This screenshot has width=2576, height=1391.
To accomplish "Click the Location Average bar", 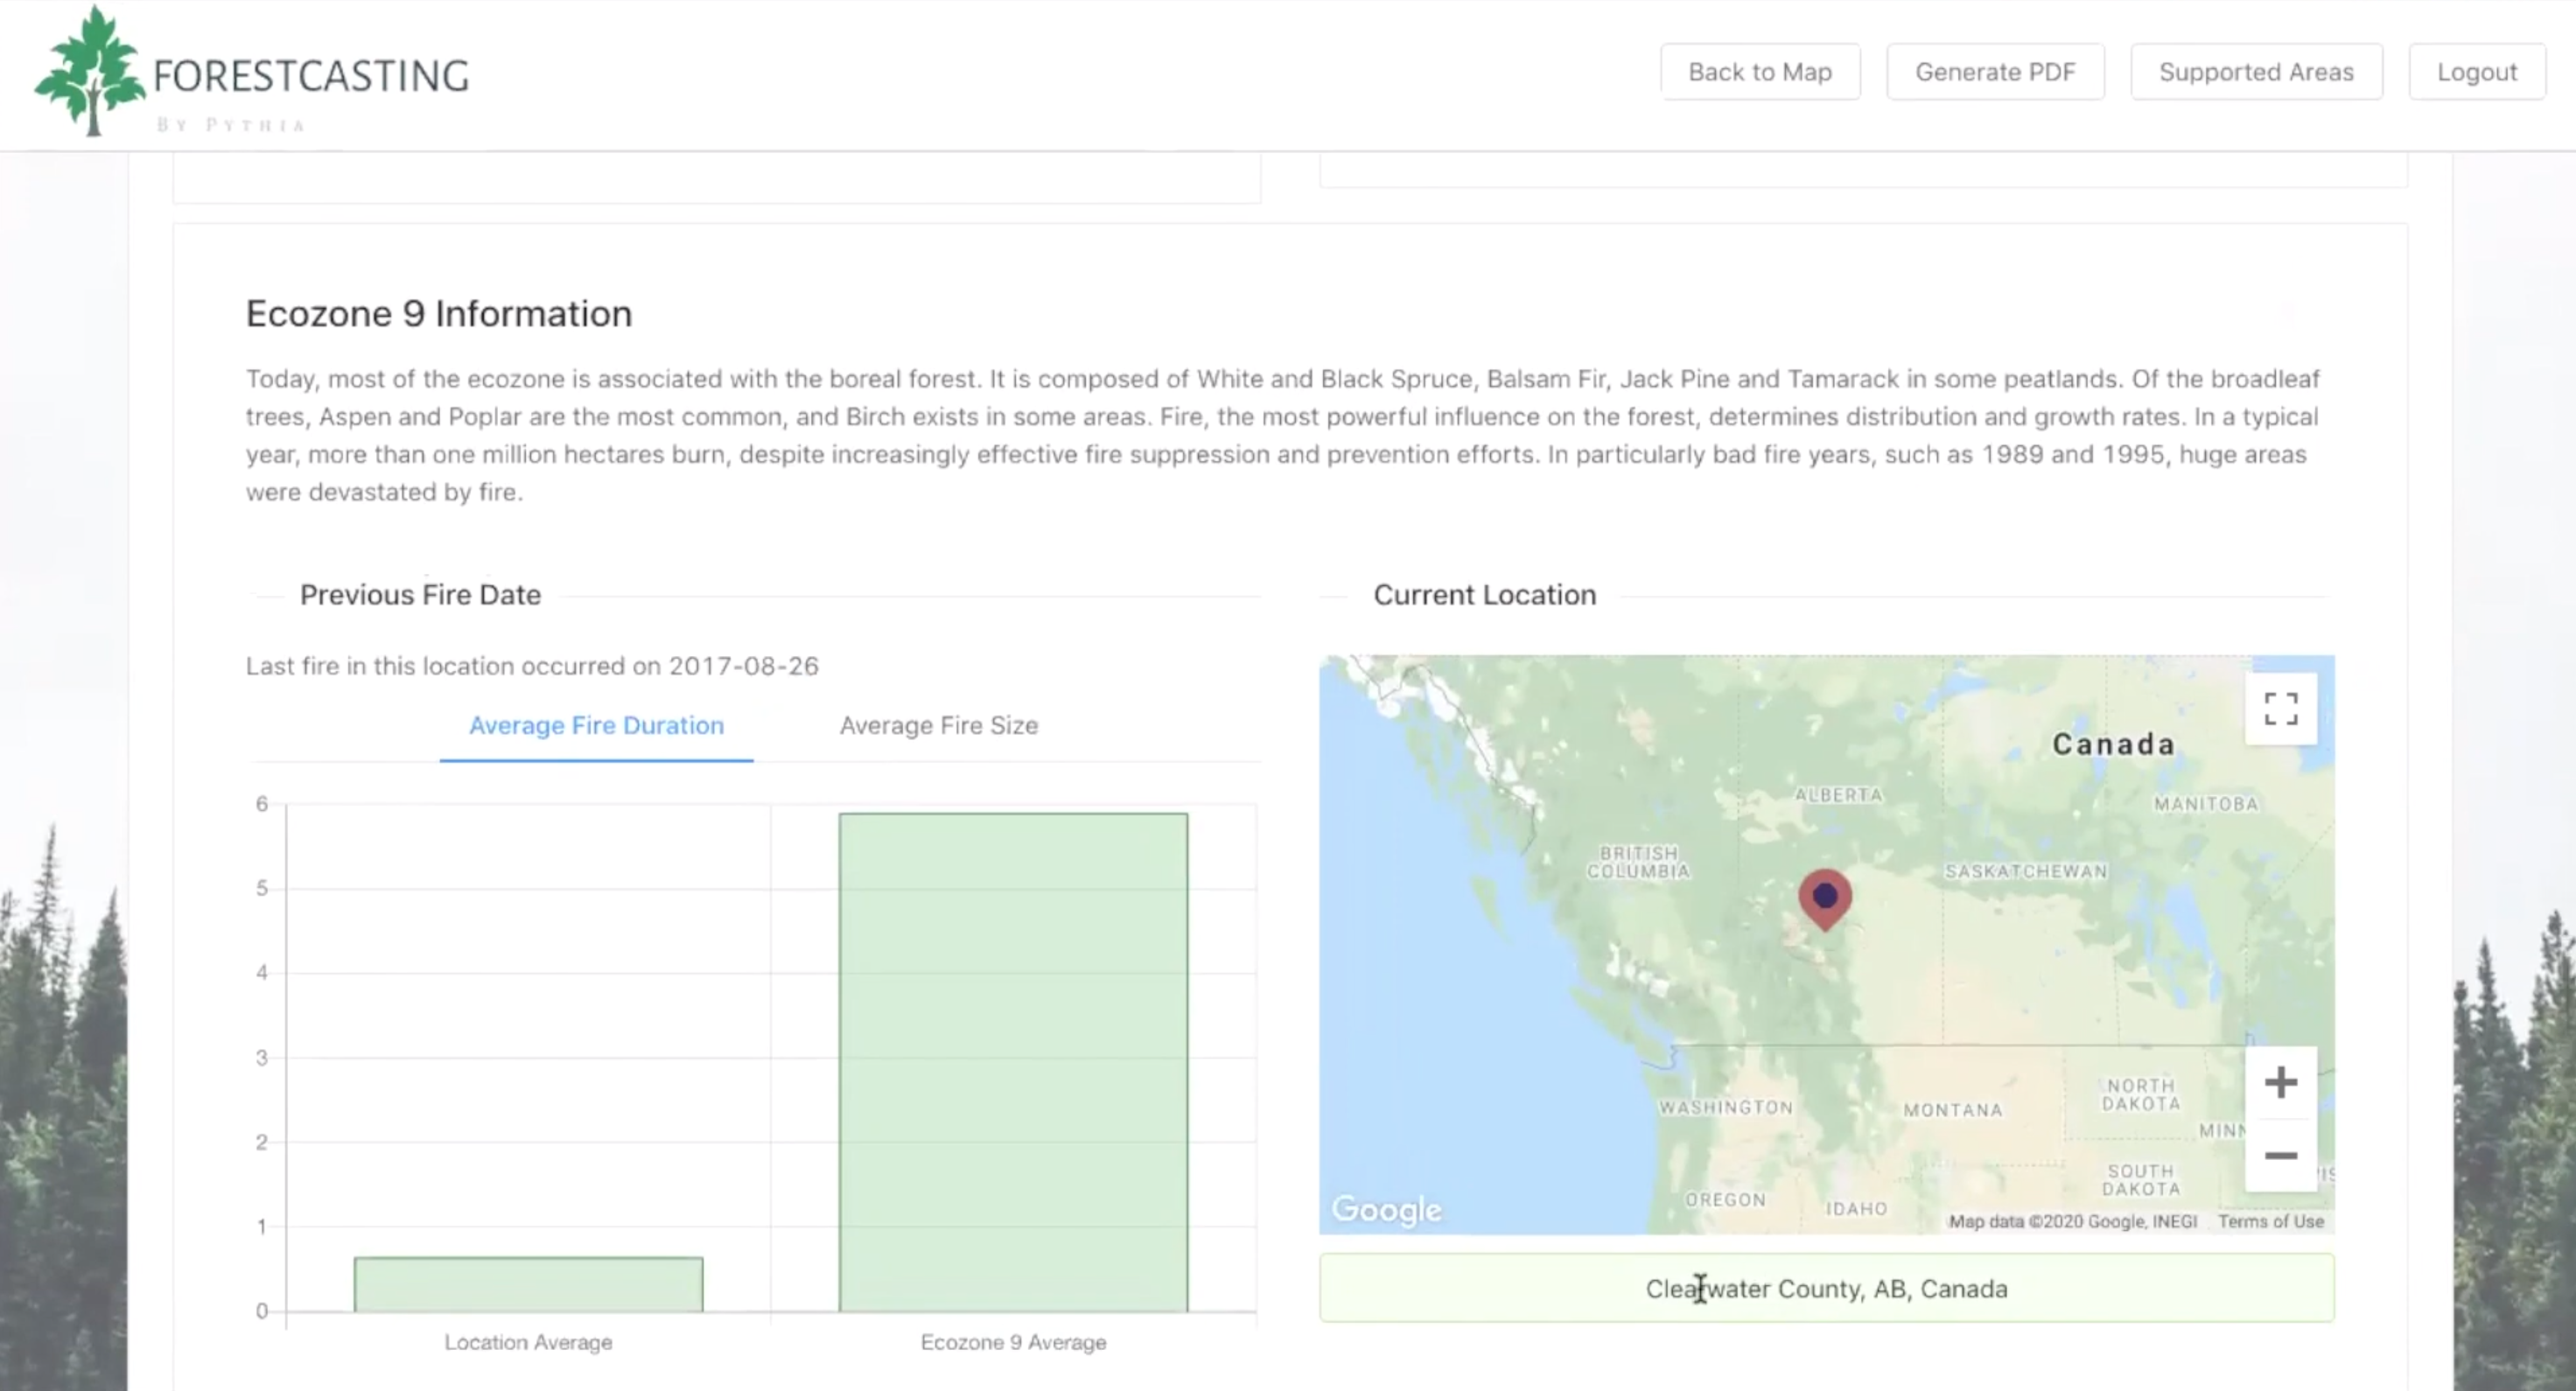I will [528, 1284].
